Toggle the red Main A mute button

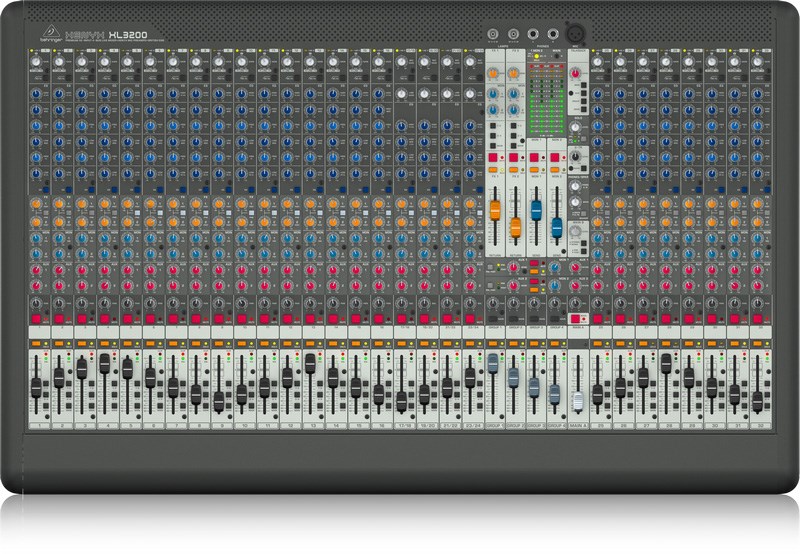(x=575, y=319)
